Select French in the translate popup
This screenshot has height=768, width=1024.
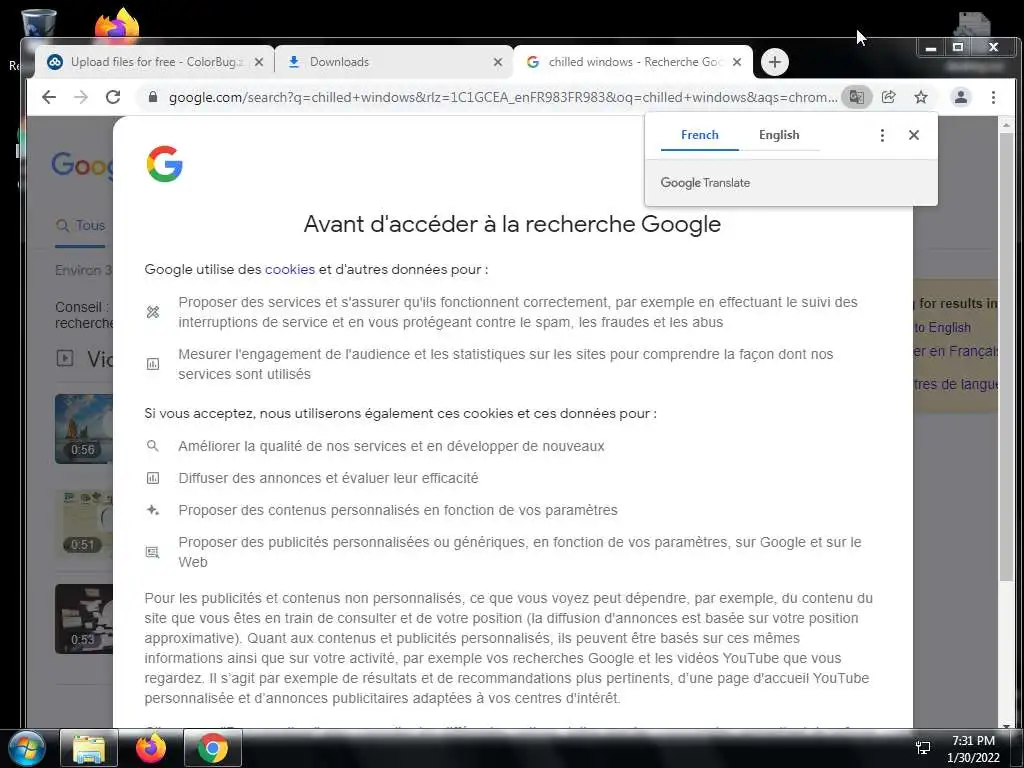click(699, 135)
